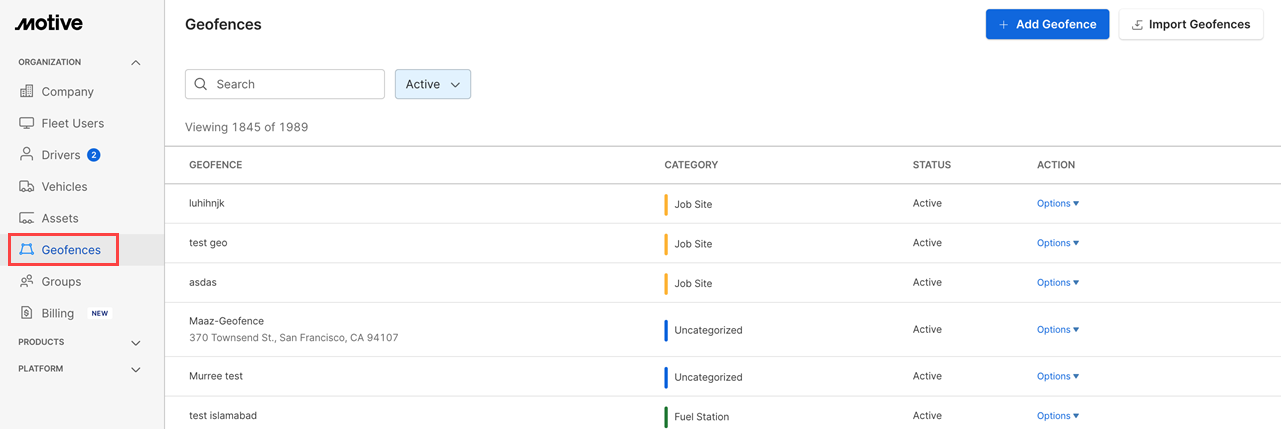Click the Geofences polygon icon in sidebar
Viewport: 1281px width, 429px height.
click(x=27, y=250)
